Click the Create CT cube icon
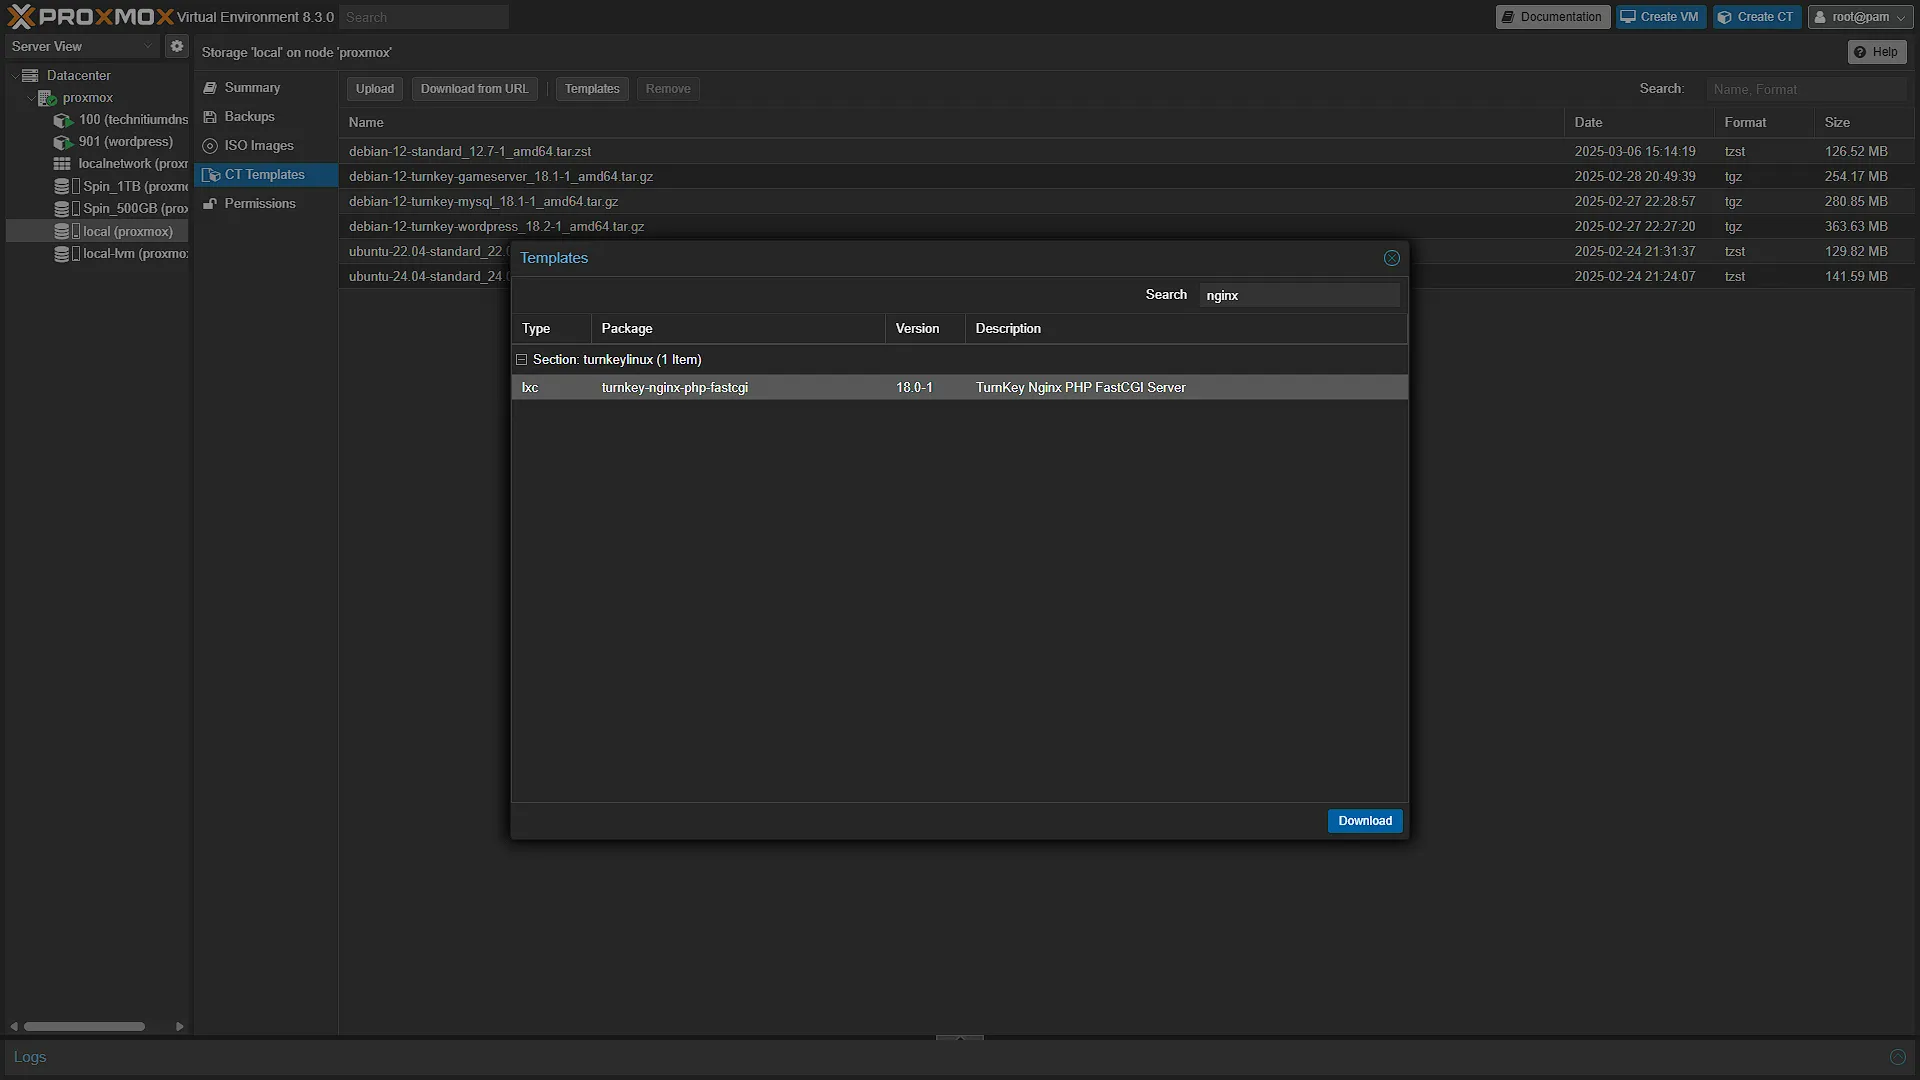Screen dimensions: 1920x1080 pyautogui.click(x=1725, y=17)
